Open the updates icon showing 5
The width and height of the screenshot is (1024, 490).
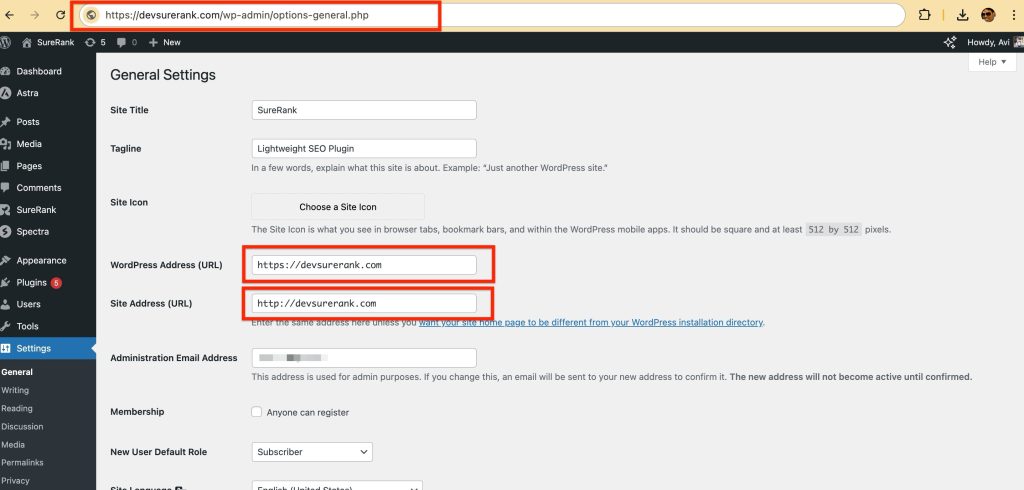point(96,42)
